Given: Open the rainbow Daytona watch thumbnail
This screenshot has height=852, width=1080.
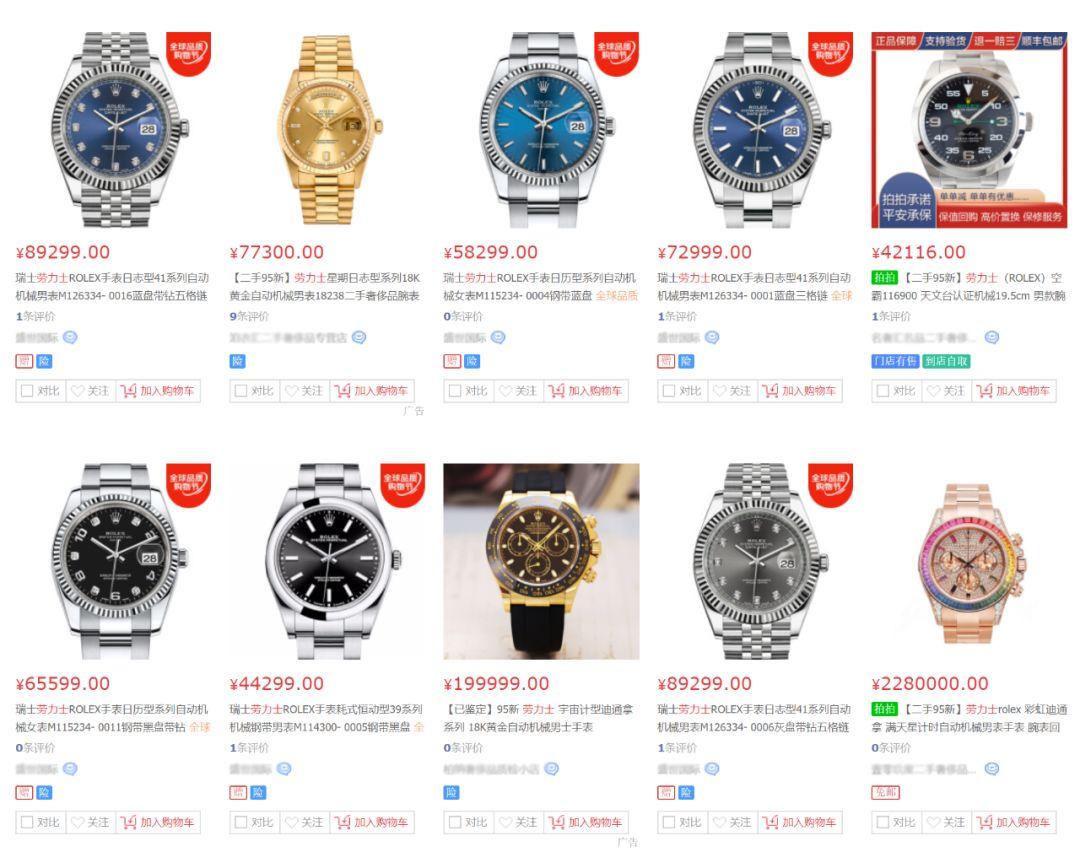Looking at the screenshot, I should (x=970, y=561).
